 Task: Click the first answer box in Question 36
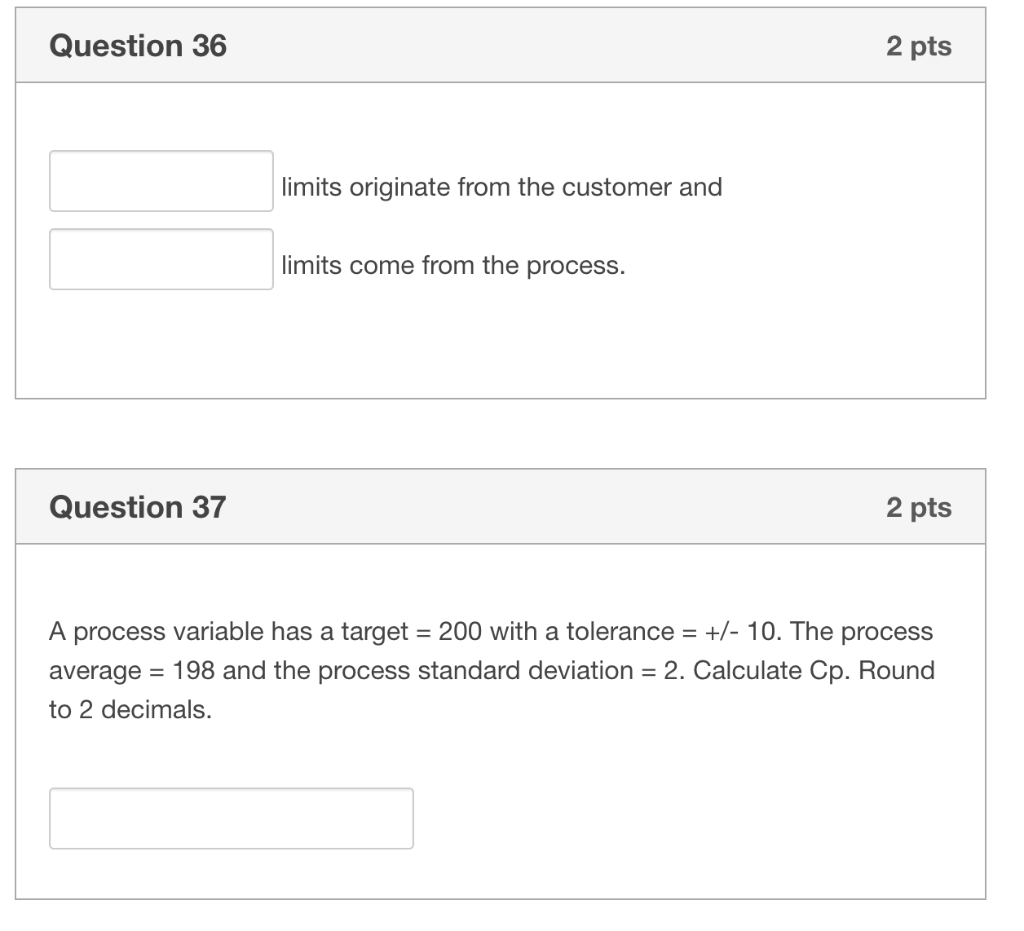point(161,181)
